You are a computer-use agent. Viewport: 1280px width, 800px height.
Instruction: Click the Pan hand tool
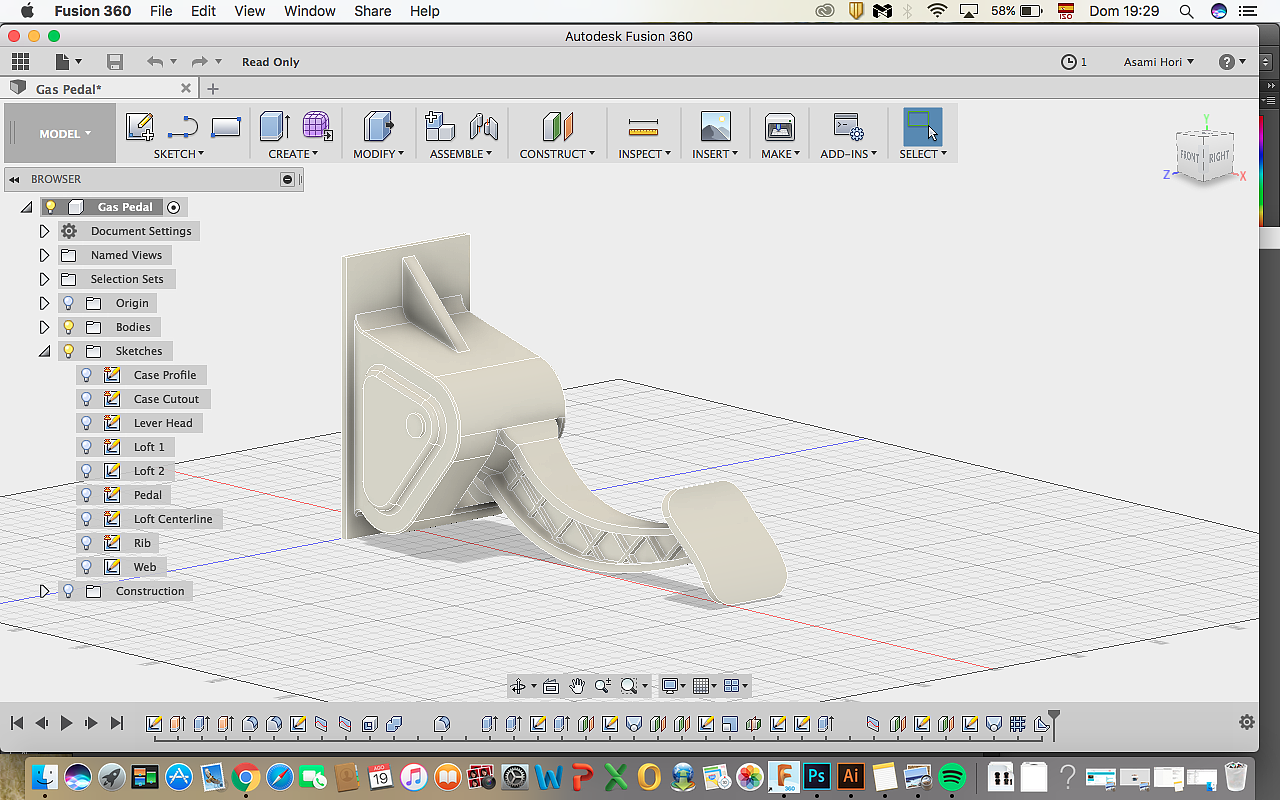pyautogui.click(x=577, y=686)
